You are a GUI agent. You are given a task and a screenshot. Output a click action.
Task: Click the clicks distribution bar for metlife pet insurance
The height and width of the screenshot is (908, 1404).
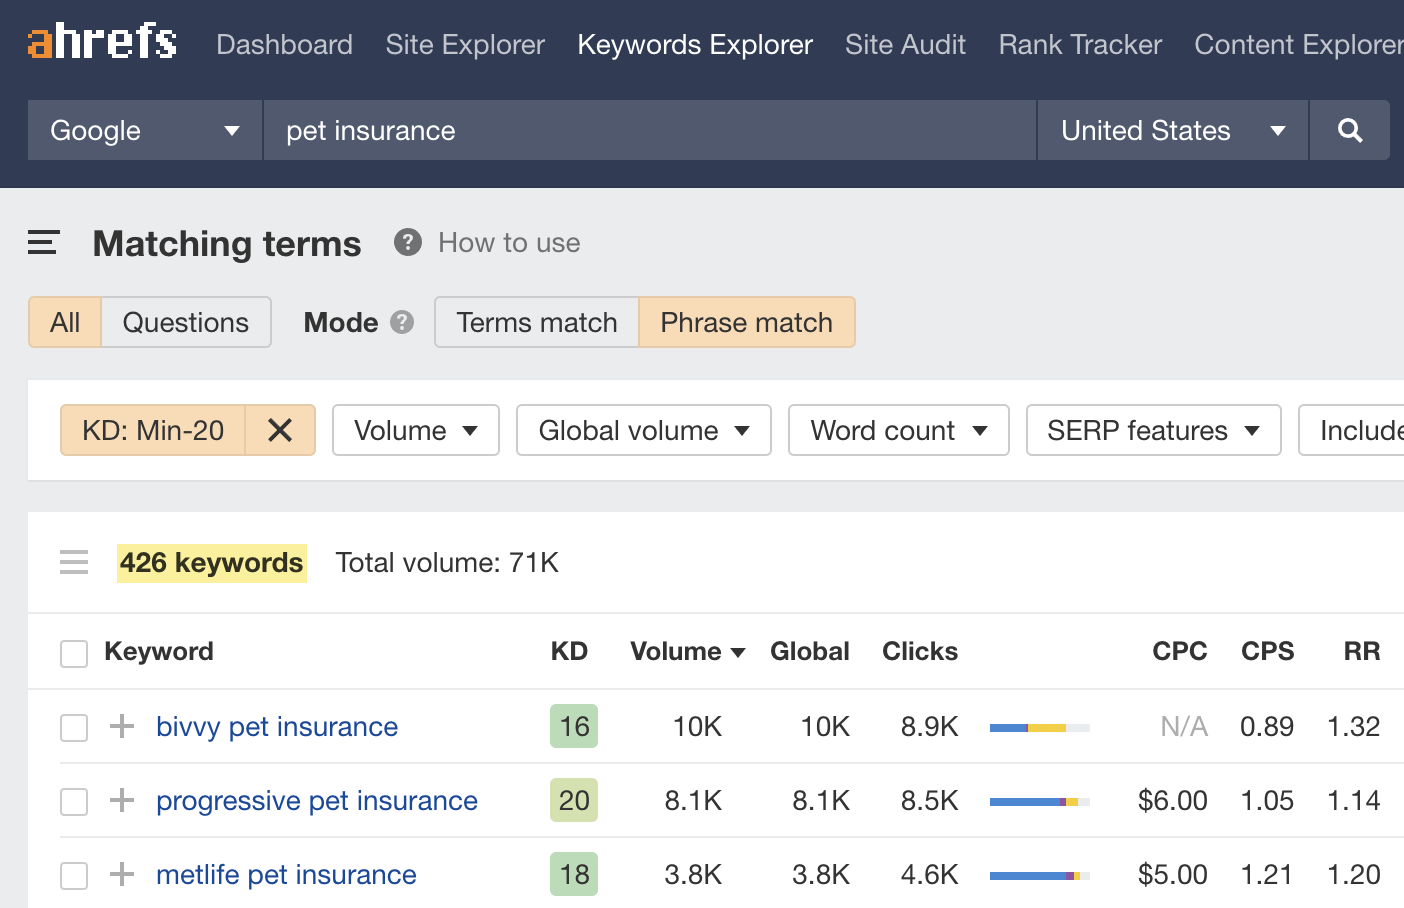1038,874
